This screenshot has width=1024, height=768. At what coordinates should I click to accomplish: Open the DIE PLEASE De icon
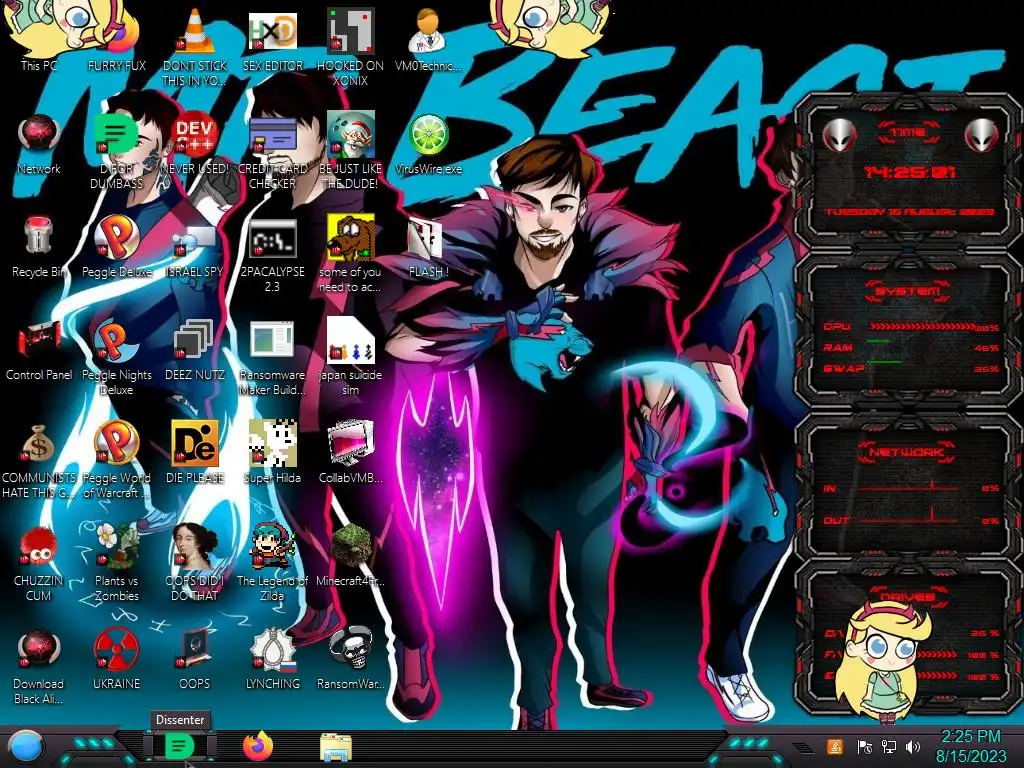(195, 452)
